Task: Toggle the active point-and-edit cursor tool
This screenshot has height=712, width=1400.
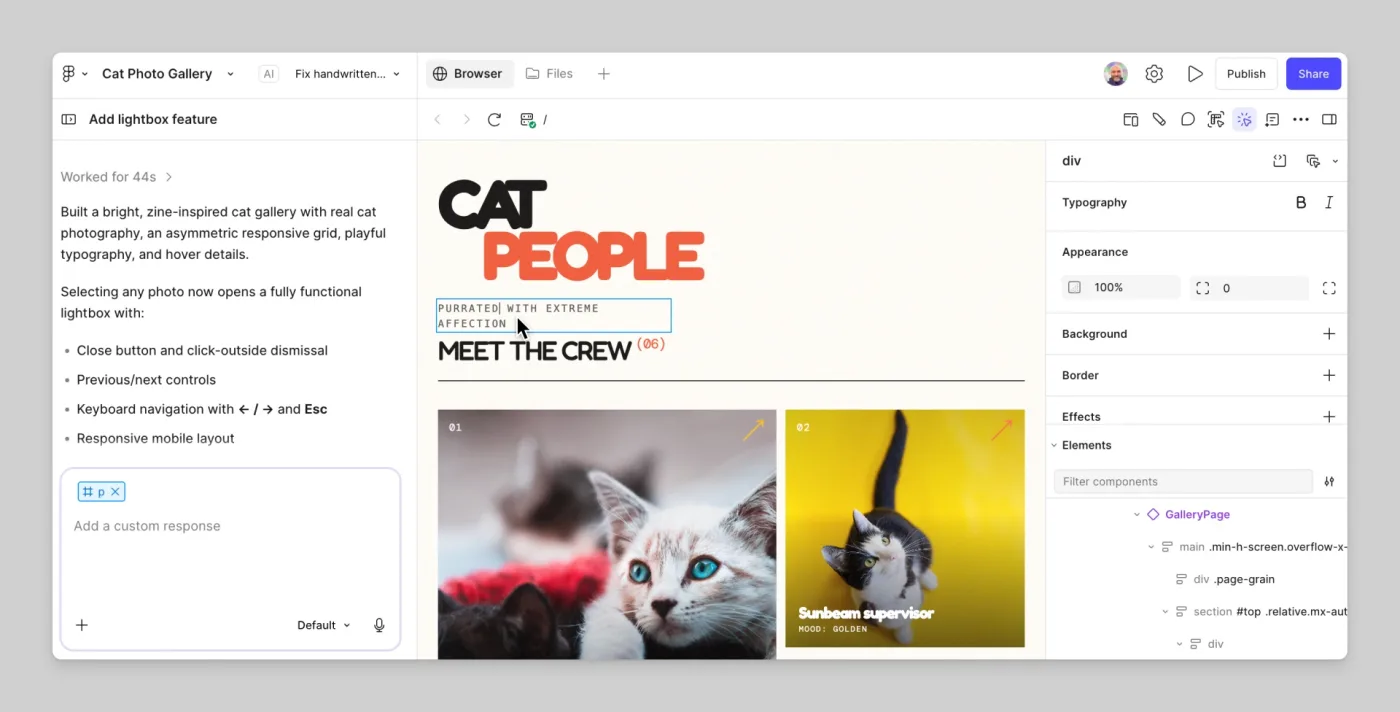Action: [x=1244, y=120]
